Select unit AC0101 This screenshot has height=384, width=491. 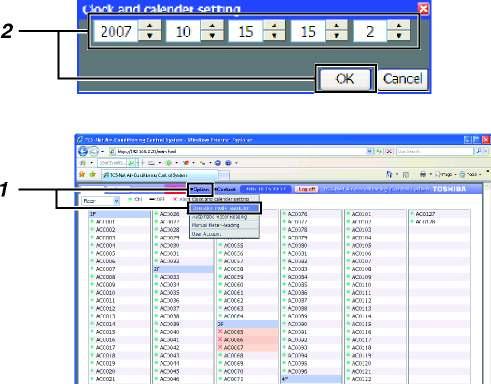tap(362, 214)
